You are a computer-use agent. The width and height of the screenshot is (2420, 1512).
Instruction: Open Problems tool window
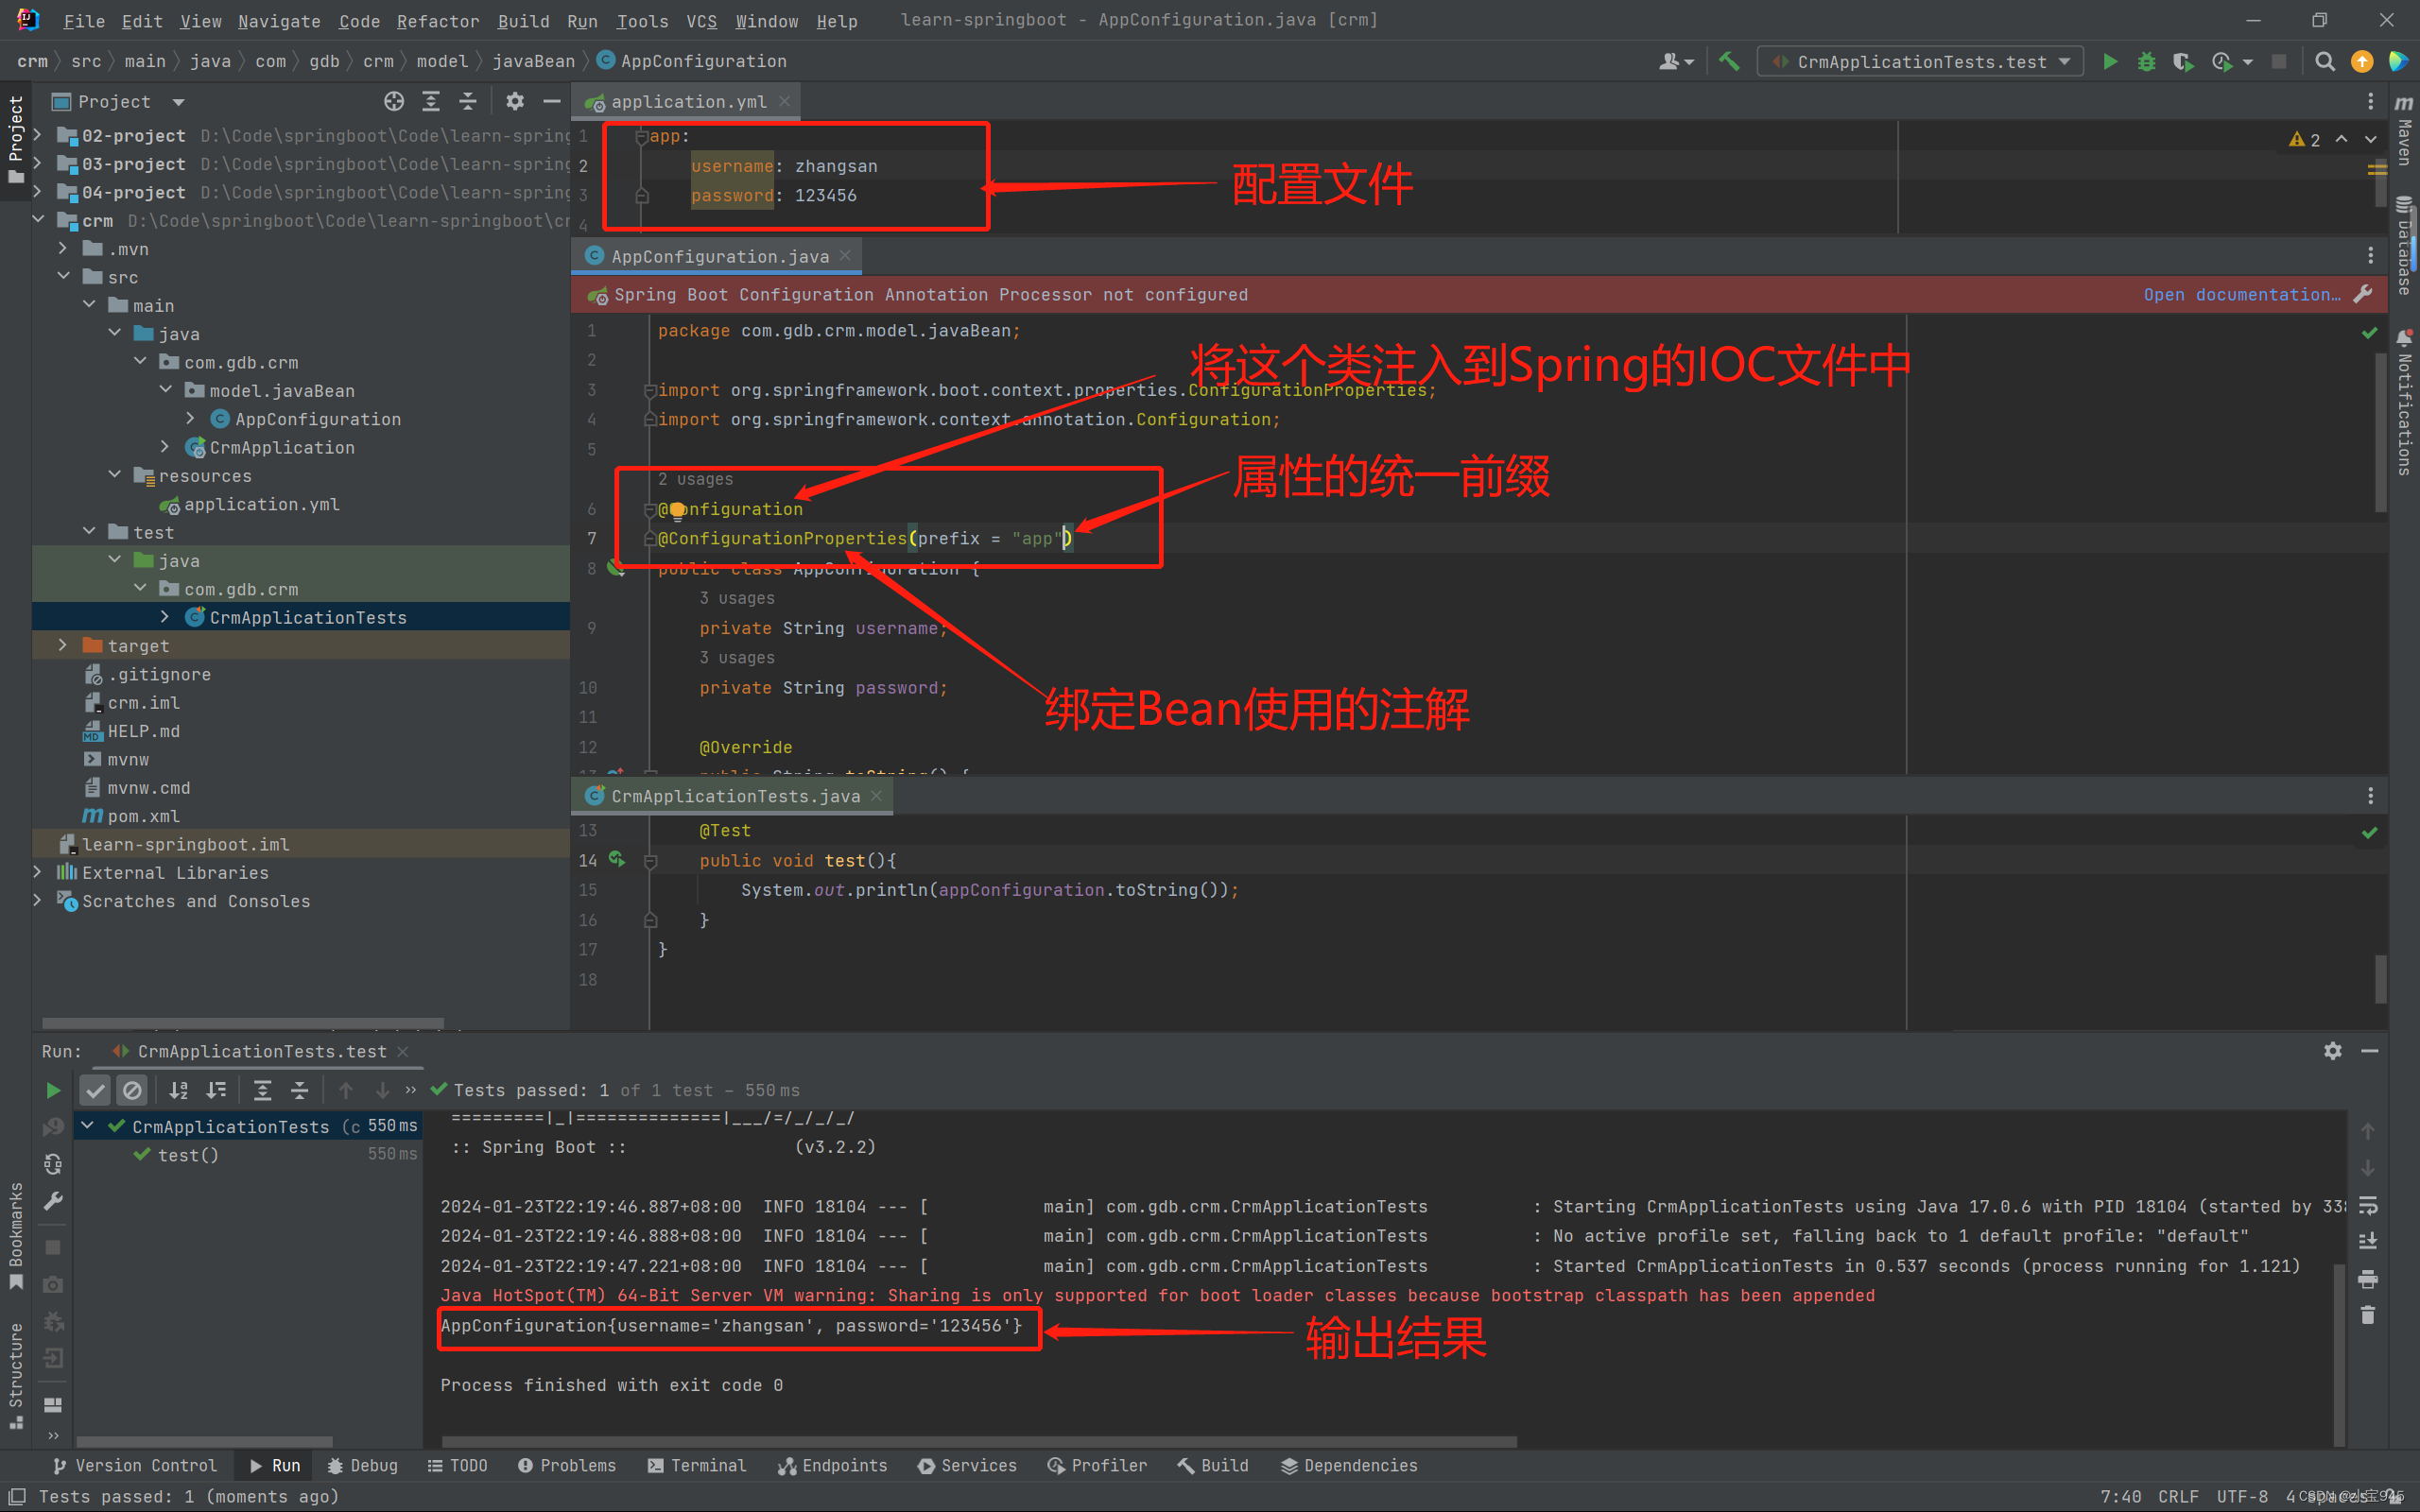[x=567, y=1465]
